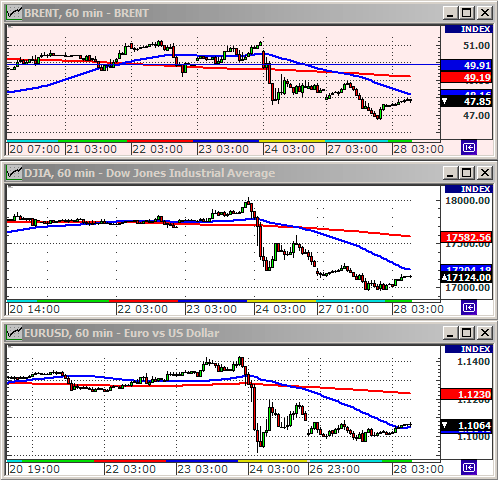
Task: Click the 17124.00 current price marker
Action: tap(466, 277)
